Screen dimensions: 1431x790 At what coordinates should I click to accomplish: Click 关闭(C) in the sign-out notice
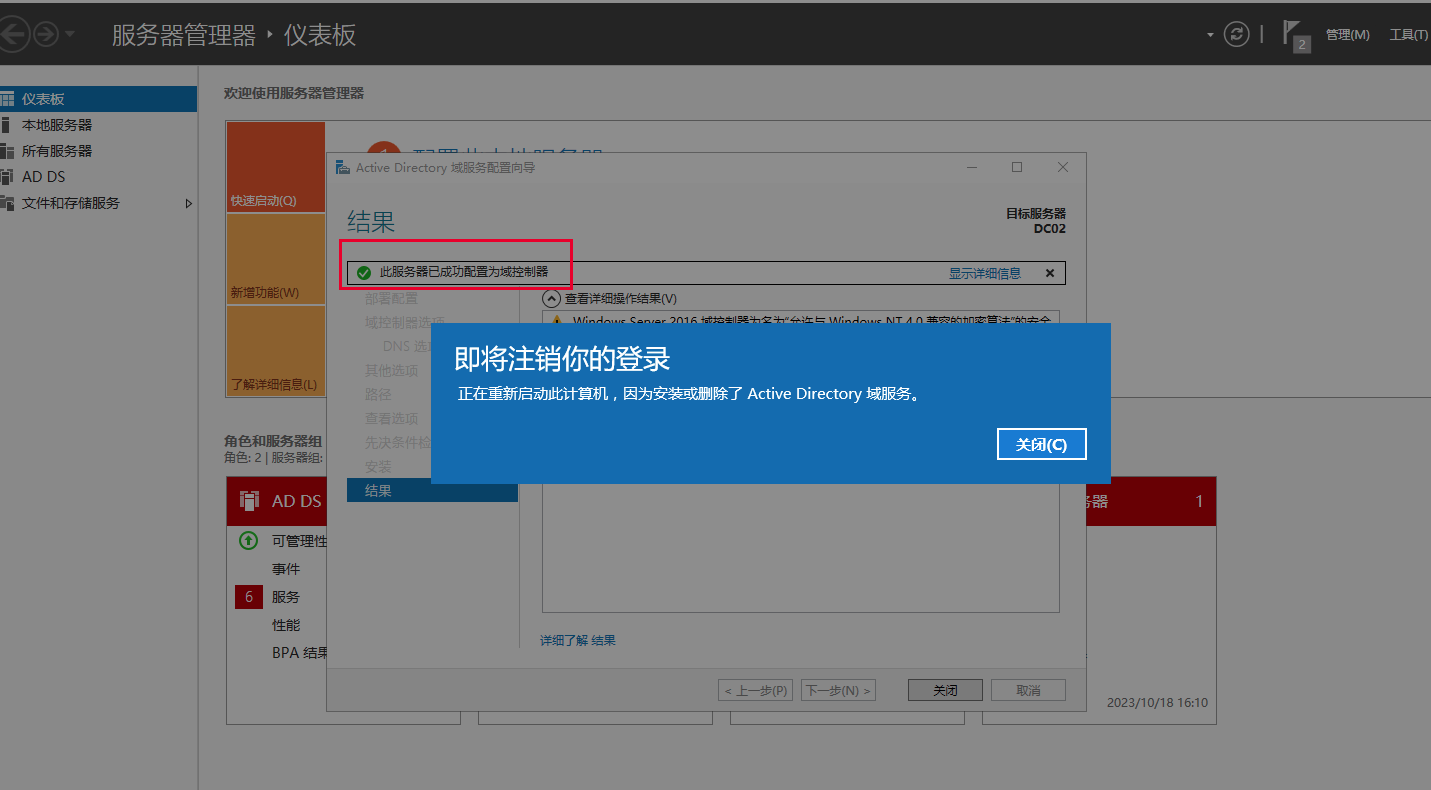click(x=1041, y=445)
